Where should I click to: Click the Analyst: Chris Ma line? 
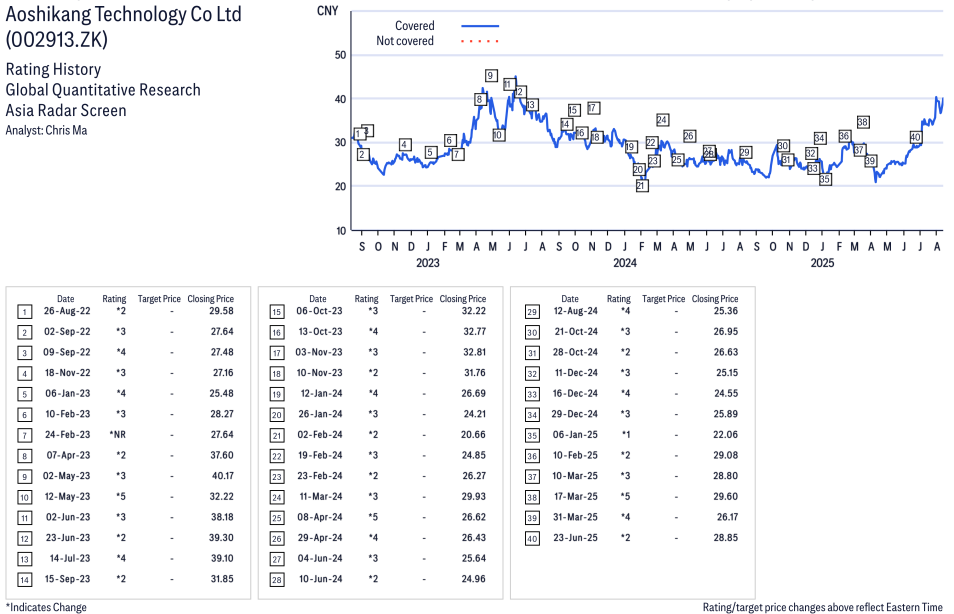coord(46,130)
